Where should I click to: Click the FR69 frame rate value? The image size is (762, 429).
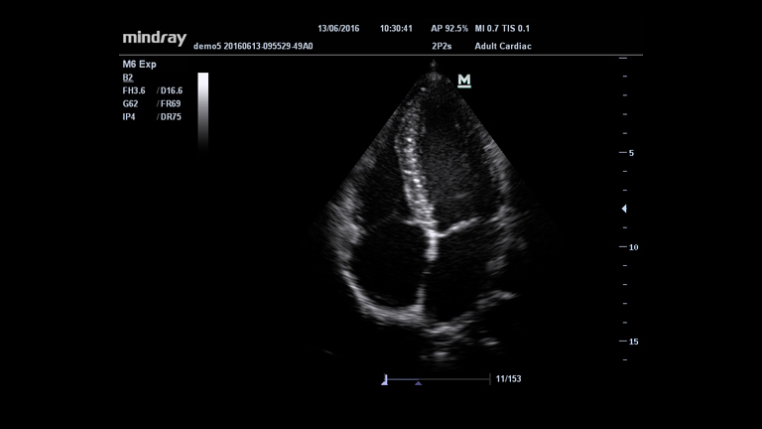click(x=169, y=103)
